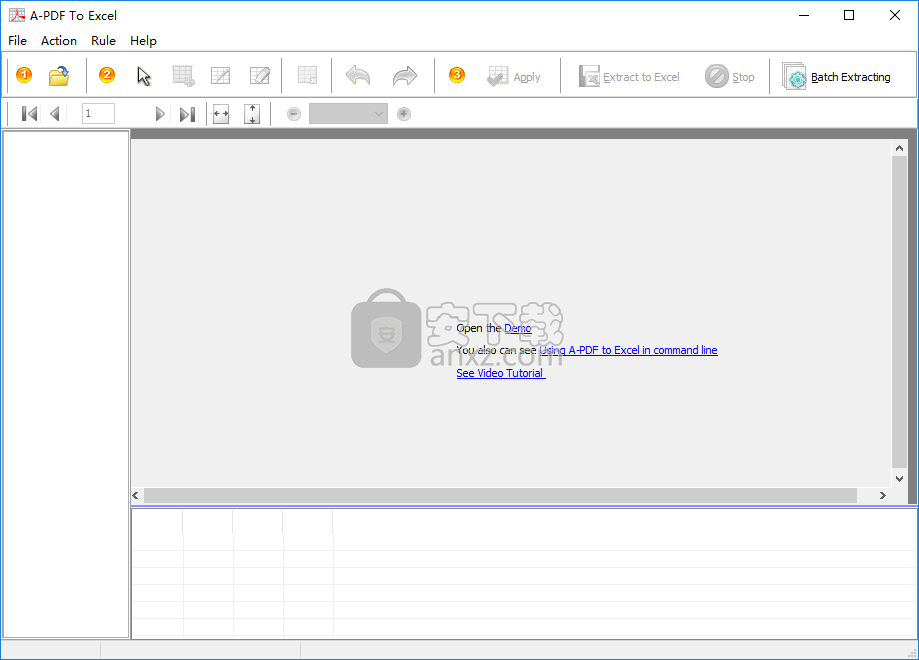
Task: Click the page number field
Action: pyautogui.click(x=98, y=114)
